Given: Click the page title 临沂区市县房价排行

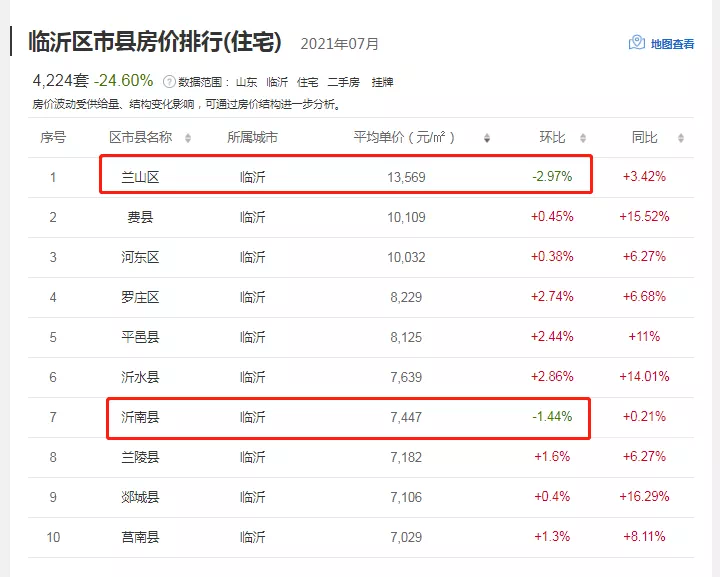Looking at the screenshot, I should click(155, 42).
